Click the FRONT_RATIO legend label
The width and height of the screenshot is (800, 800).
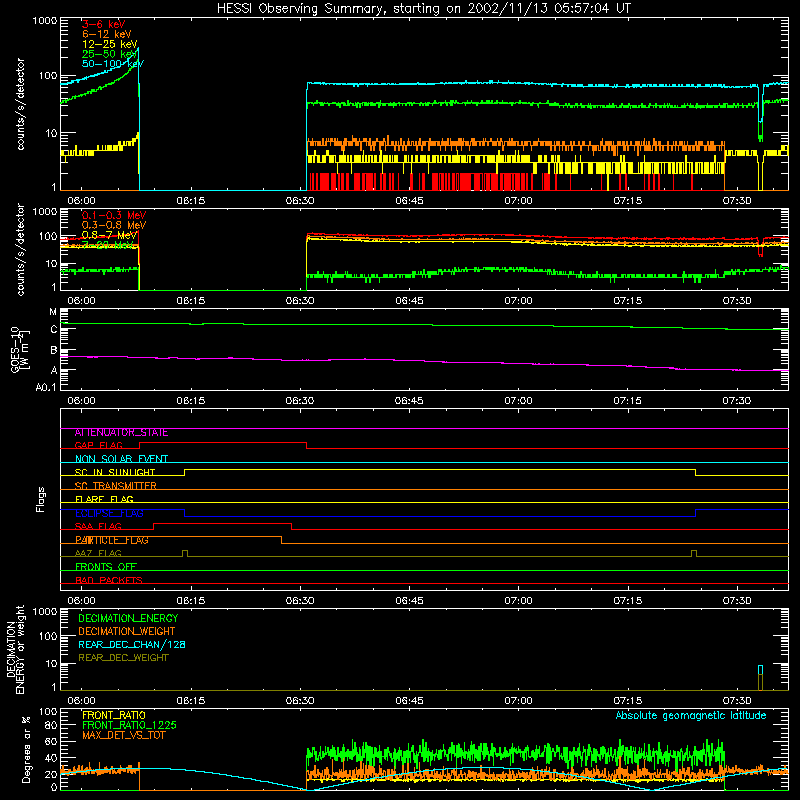tap(114, 715)
